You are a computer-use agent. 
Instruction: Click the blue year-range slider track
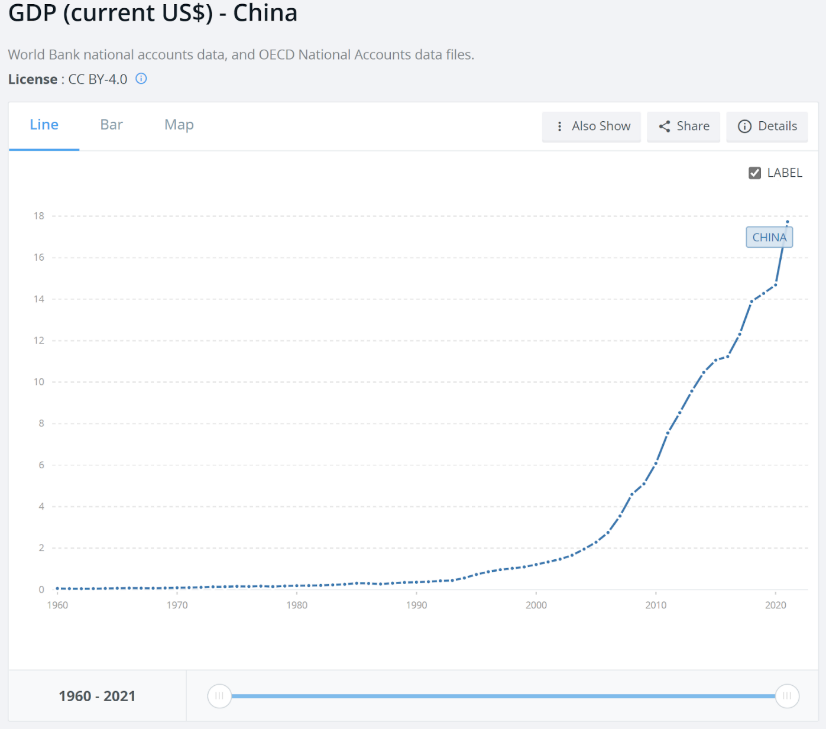tap(503, 696)
